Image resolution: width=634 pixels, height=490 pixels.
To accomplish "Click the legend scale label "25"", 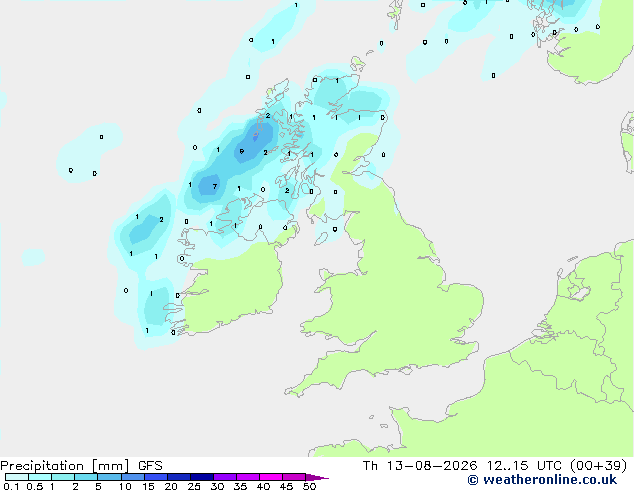I will coord(194,486).
